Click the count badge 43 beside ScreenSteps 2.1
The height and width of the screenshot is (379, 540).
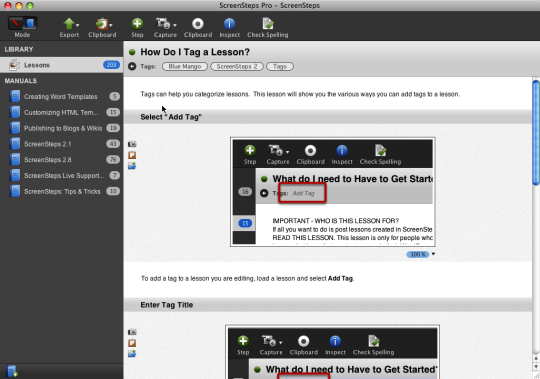[x=113, y=144]
